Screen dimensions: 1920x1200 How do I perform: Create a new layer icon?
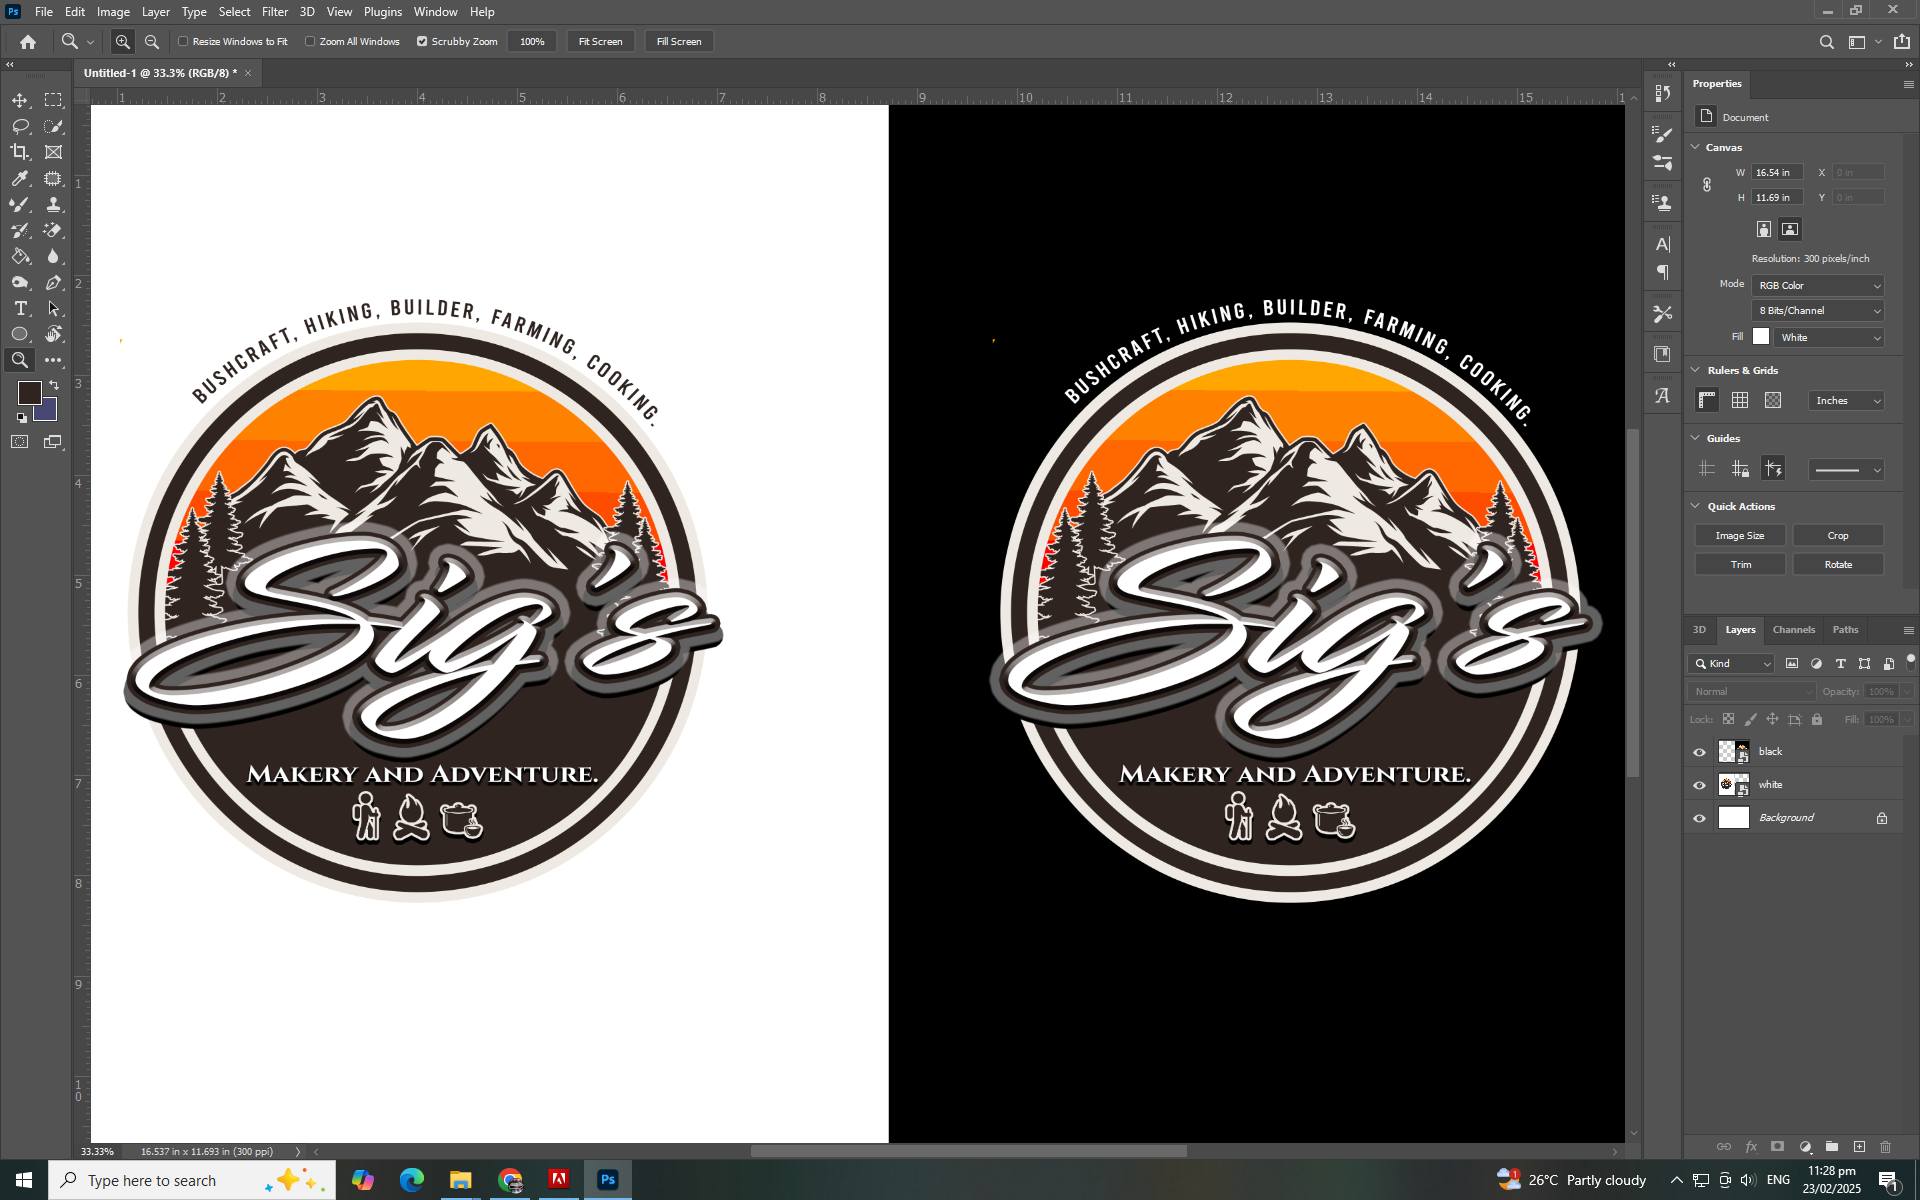[1859, 1147]
